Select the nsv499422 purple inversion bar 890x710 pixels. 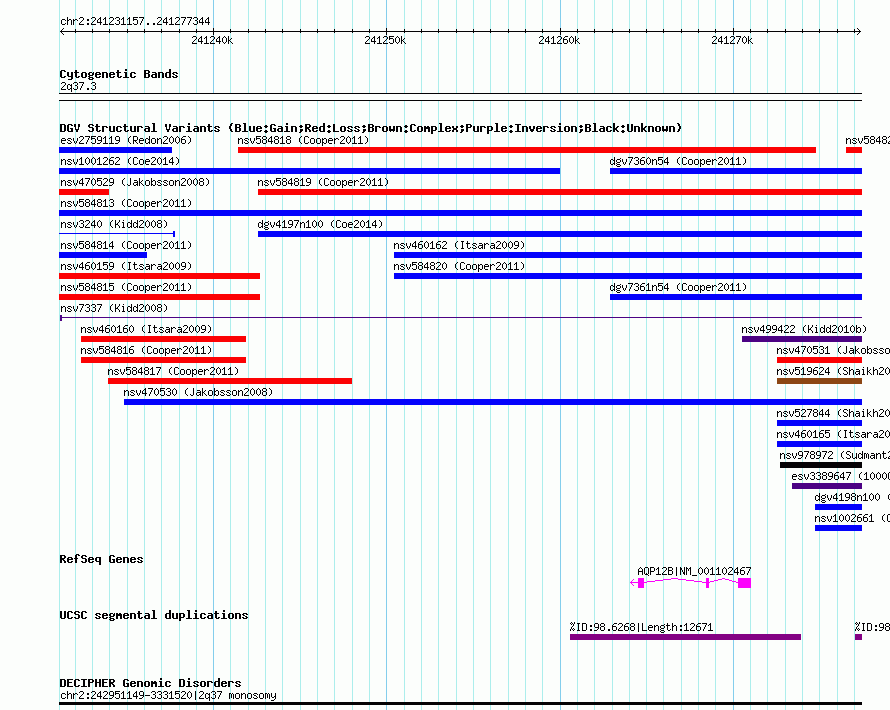[801, 339]
